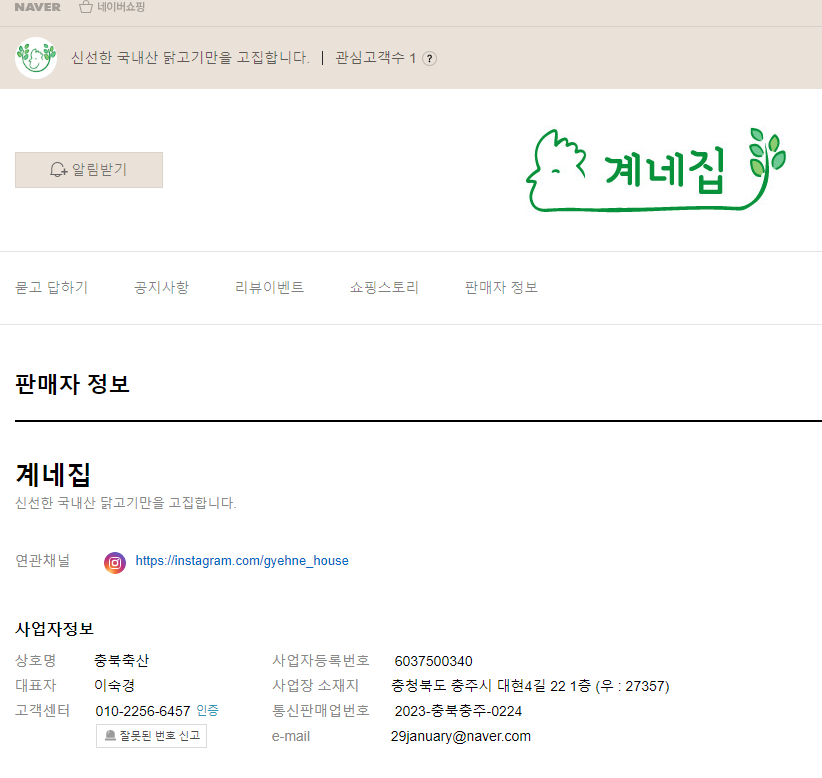Image resolution: width=822 pixels, height=778 pixels.
Task: Open the instagram.com/gyehne_house link
Action: click(242, 561)
